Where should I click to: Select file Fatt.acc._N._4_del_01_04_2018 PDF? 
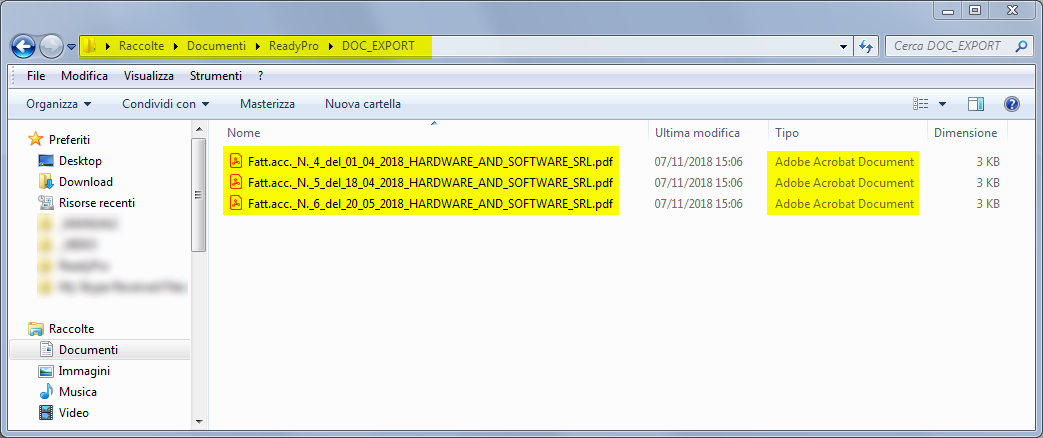click(430, 162)
